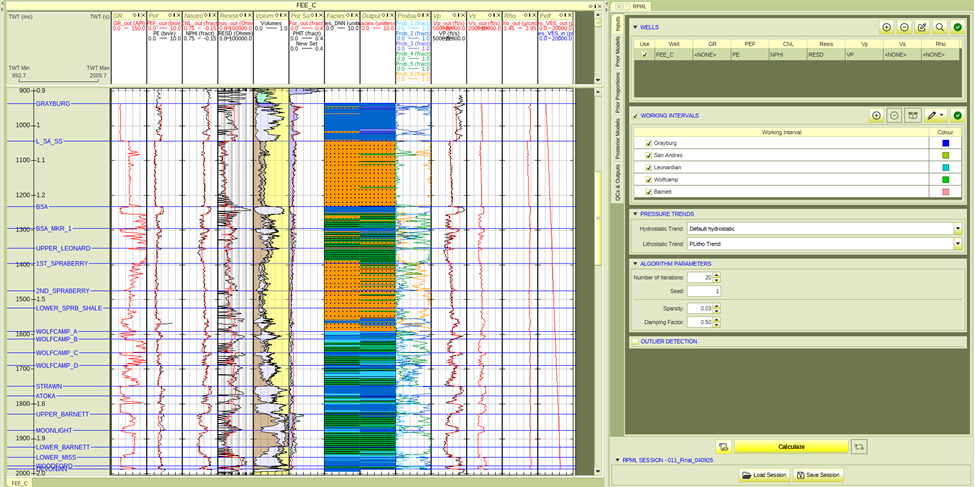Click the magnifier search icon in Wells
The image size is (975, 487).
click(940, 27)
